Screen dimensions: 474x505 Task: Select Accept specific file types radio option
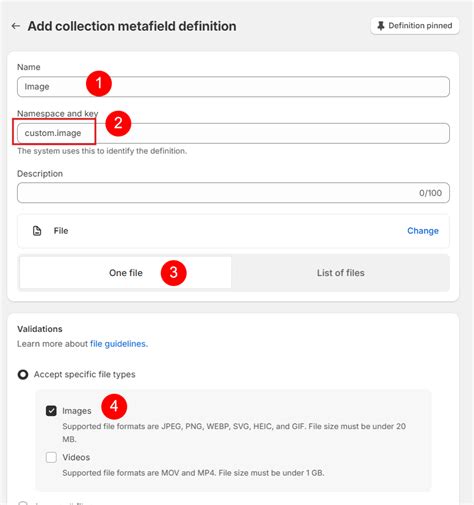click(x=23, y=374)
